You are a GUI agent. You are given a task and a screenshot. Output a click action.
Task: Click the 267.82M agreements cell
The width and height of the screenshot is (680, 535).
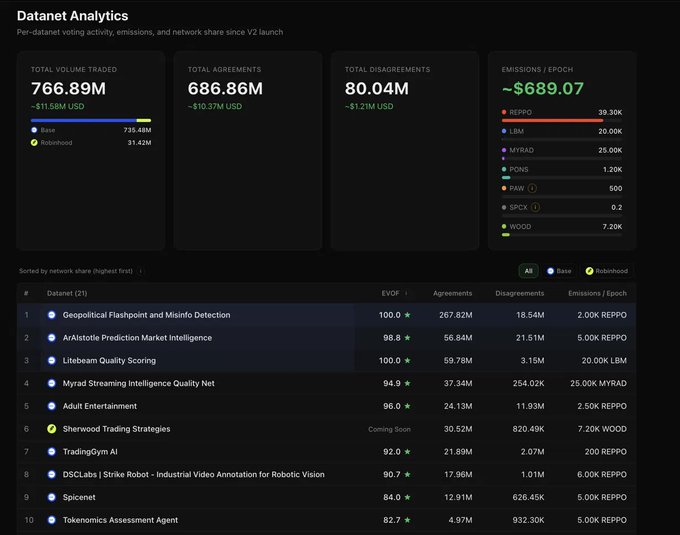click(x=456, y=315)
